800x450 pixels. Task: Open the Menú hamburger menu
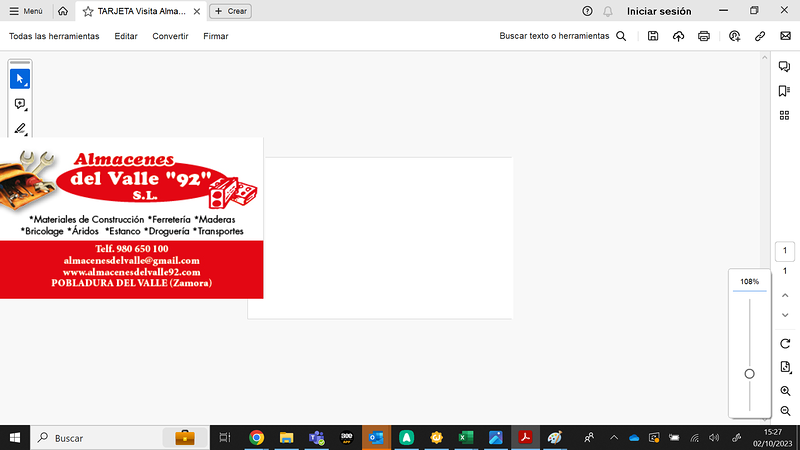(x=26, y=11)
